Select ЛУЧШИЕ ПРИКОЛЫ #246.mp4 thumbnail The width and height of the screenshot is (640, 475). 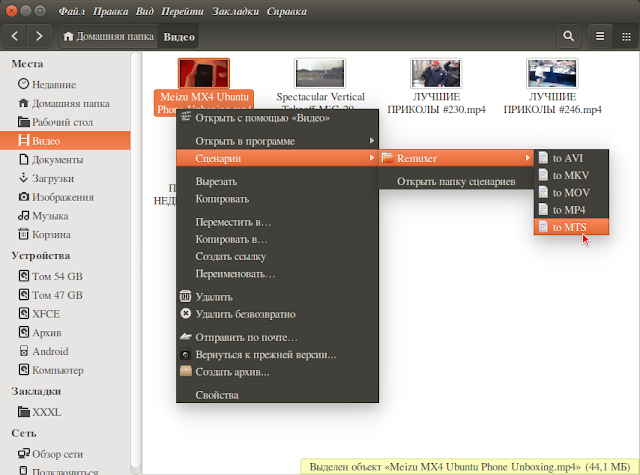click(x=552, y=73)
